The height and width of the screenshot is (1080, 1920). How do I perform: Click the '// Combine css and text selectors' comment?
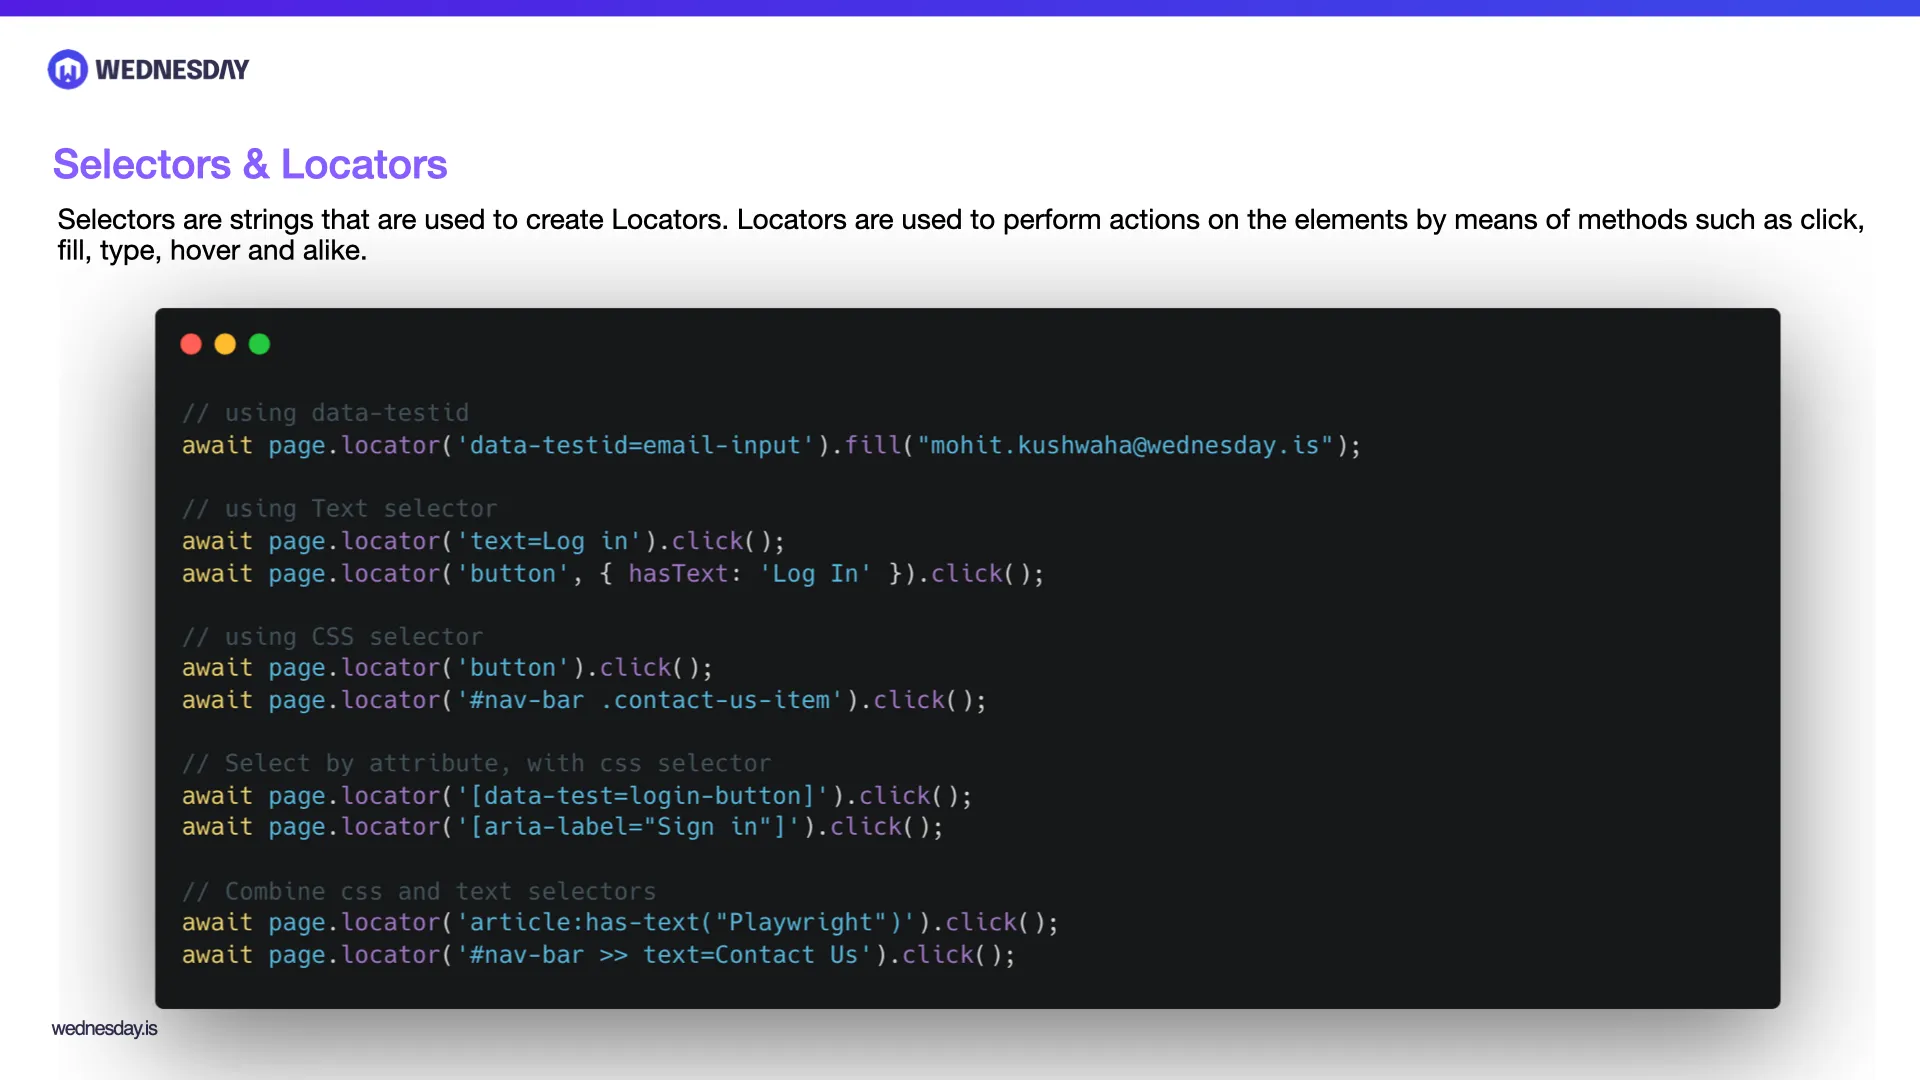tap(419, 891)
